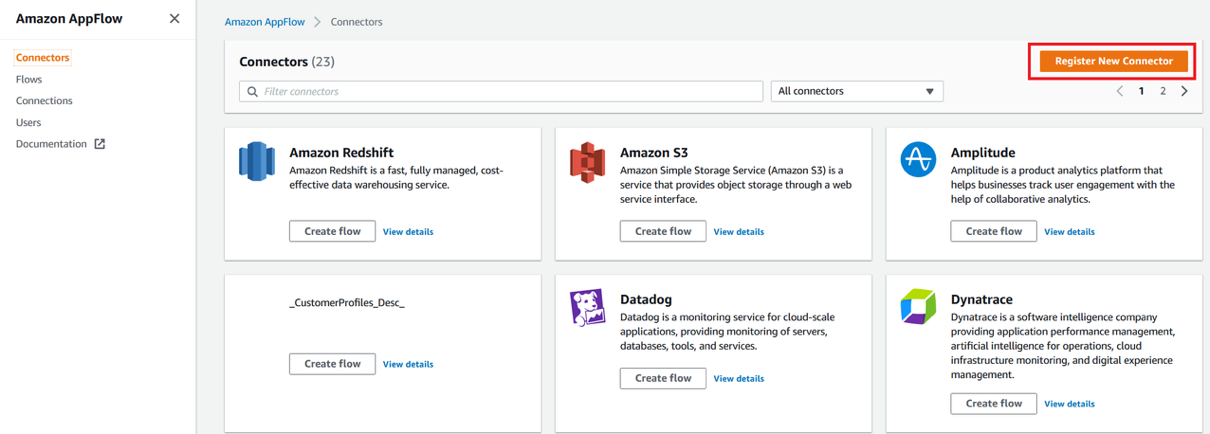Go to previous connectors page arrow

(1120, 91)
